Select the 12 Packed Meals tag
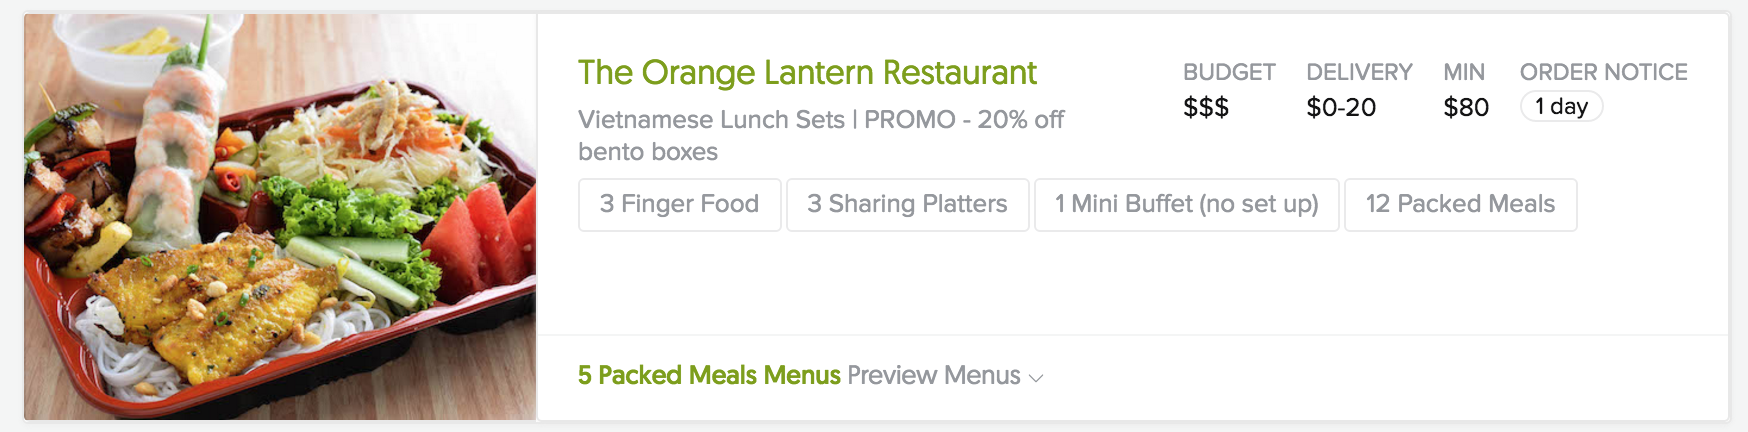The image size is (1748, 432). pos(1460,205)
